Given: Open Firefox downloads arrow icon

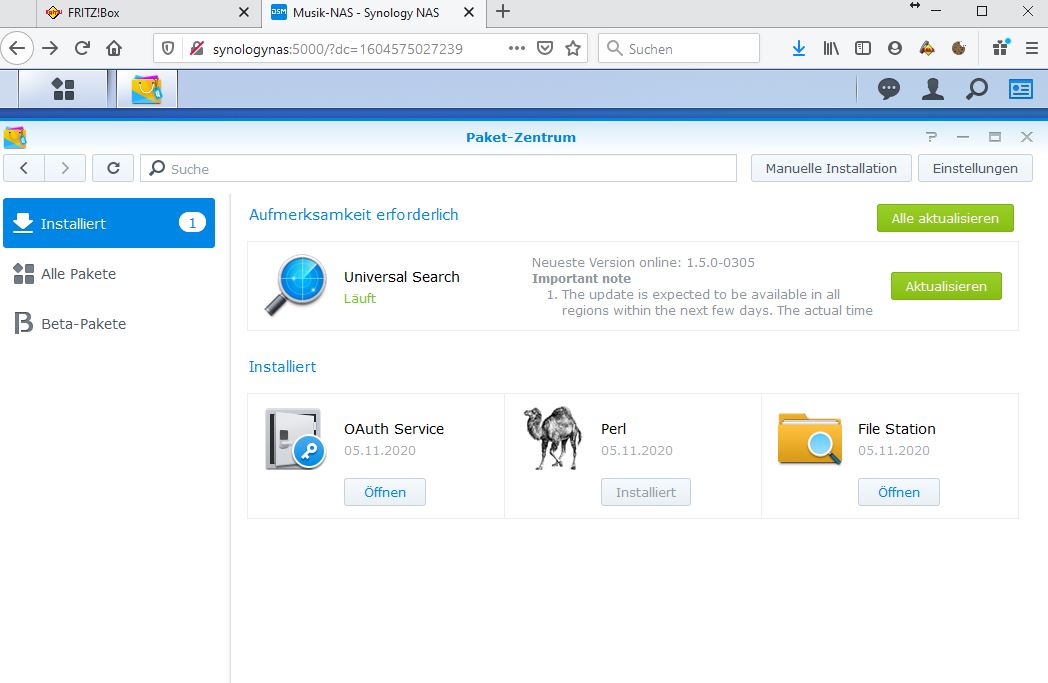Looking at the screenshot, I should pyautogui.click(x=799, y=48).
